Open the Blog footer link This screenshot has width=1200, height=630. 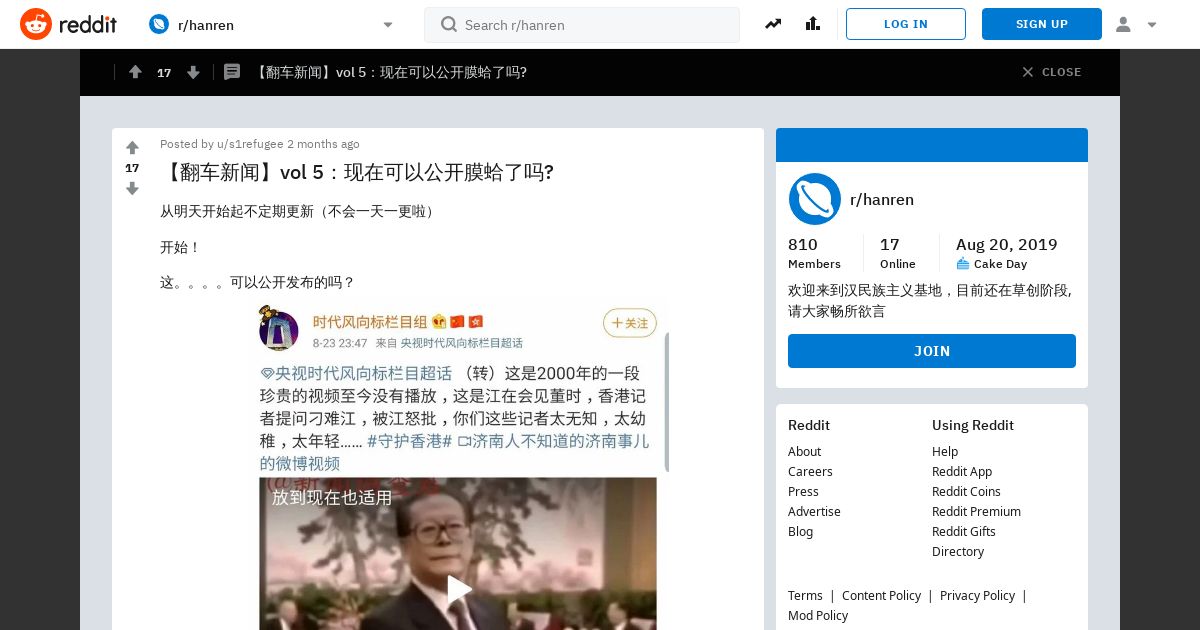click(800, 532)
